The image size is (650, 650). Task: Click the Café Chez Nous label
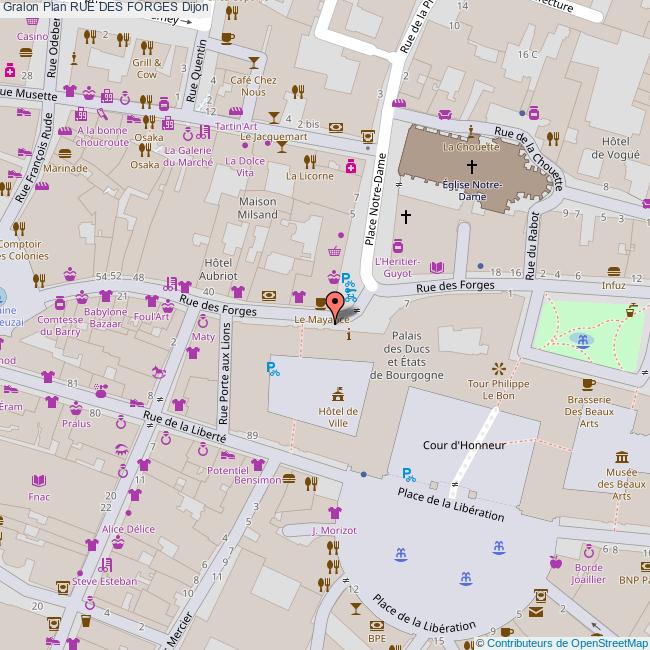[x=253, y=86]
